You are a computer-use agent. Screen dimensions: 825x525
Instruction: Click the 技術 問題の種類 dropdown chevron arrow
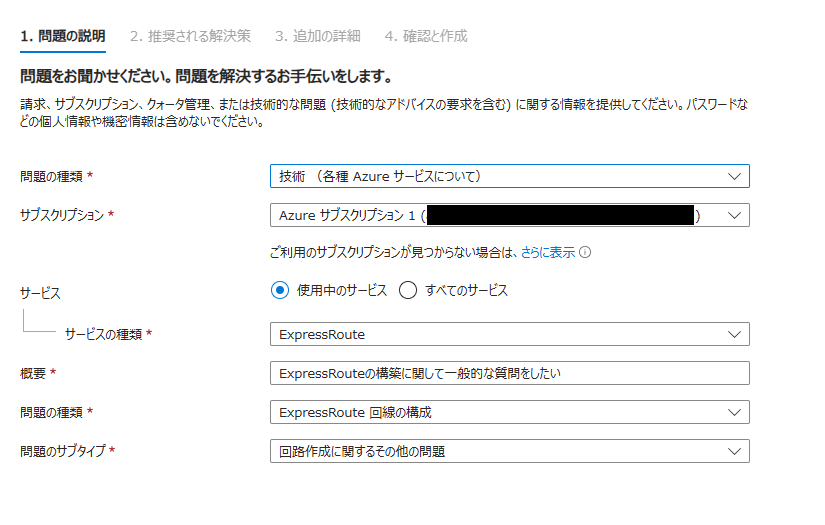(735, 177)
